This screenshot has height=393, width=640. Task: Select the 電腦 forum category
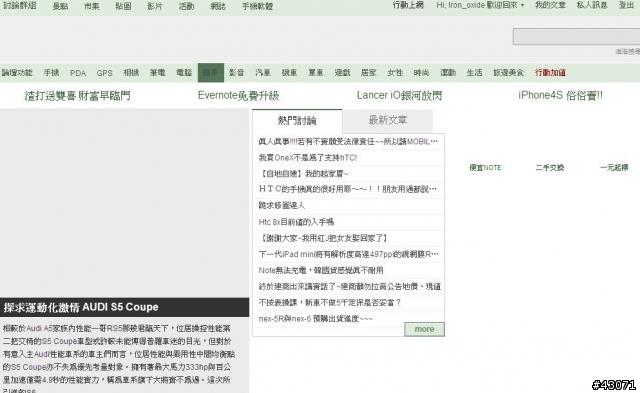coord(184,73)
